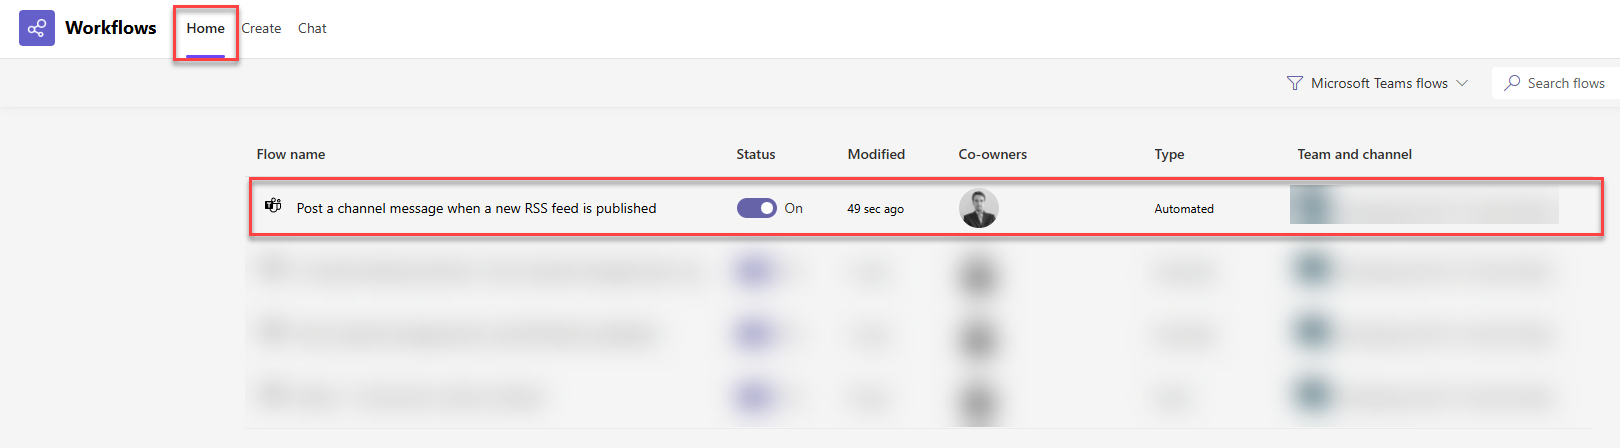Screen dimensions: 1620x448
Task: Expand chevron next to Microsoft Teams flows
Action: (1462, 83)
